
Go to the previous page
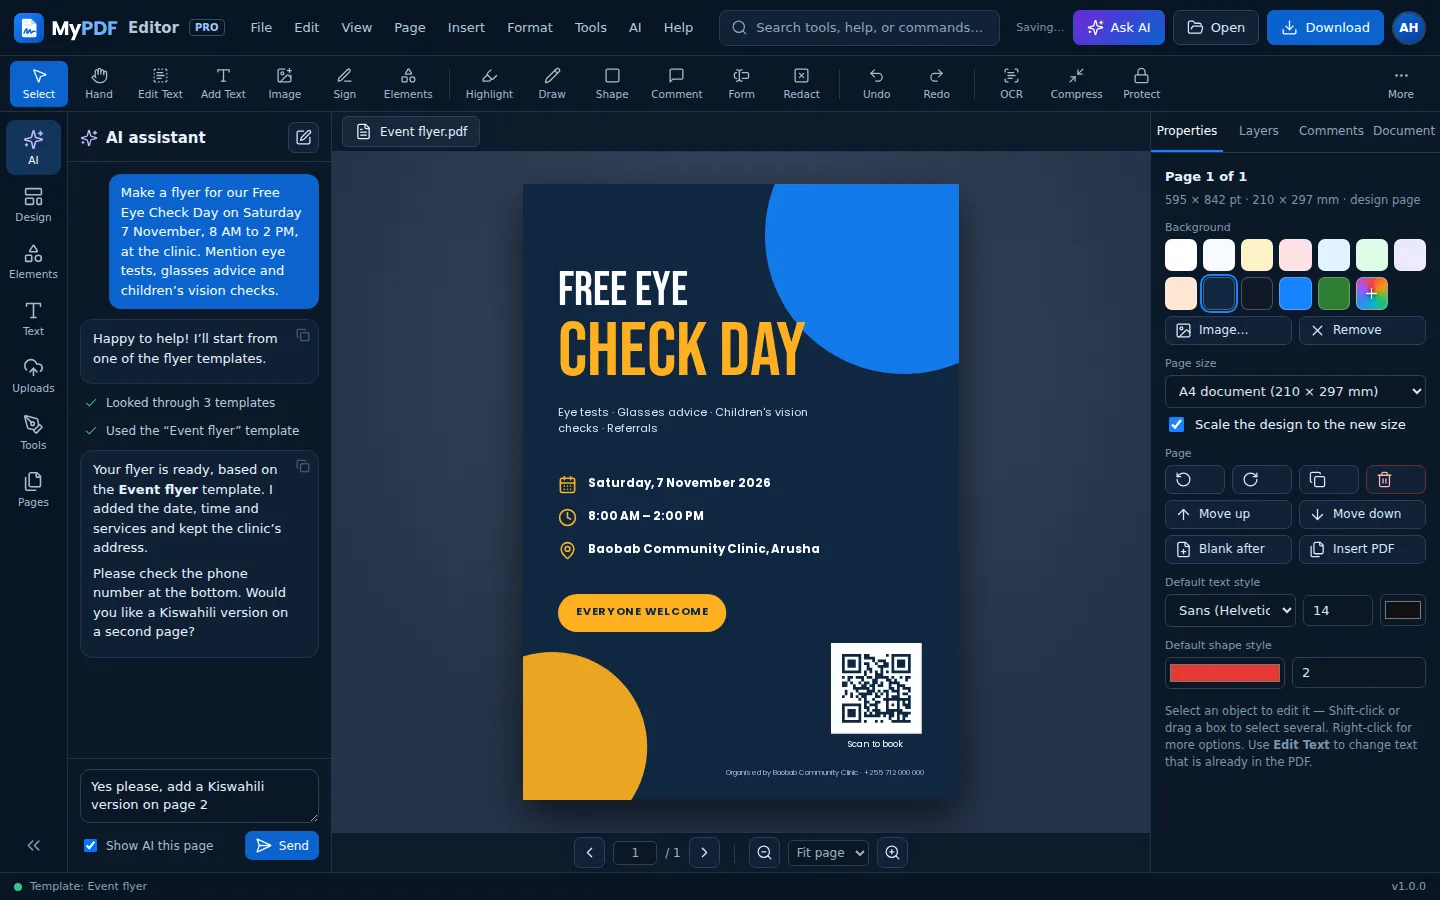pos(589,852)
